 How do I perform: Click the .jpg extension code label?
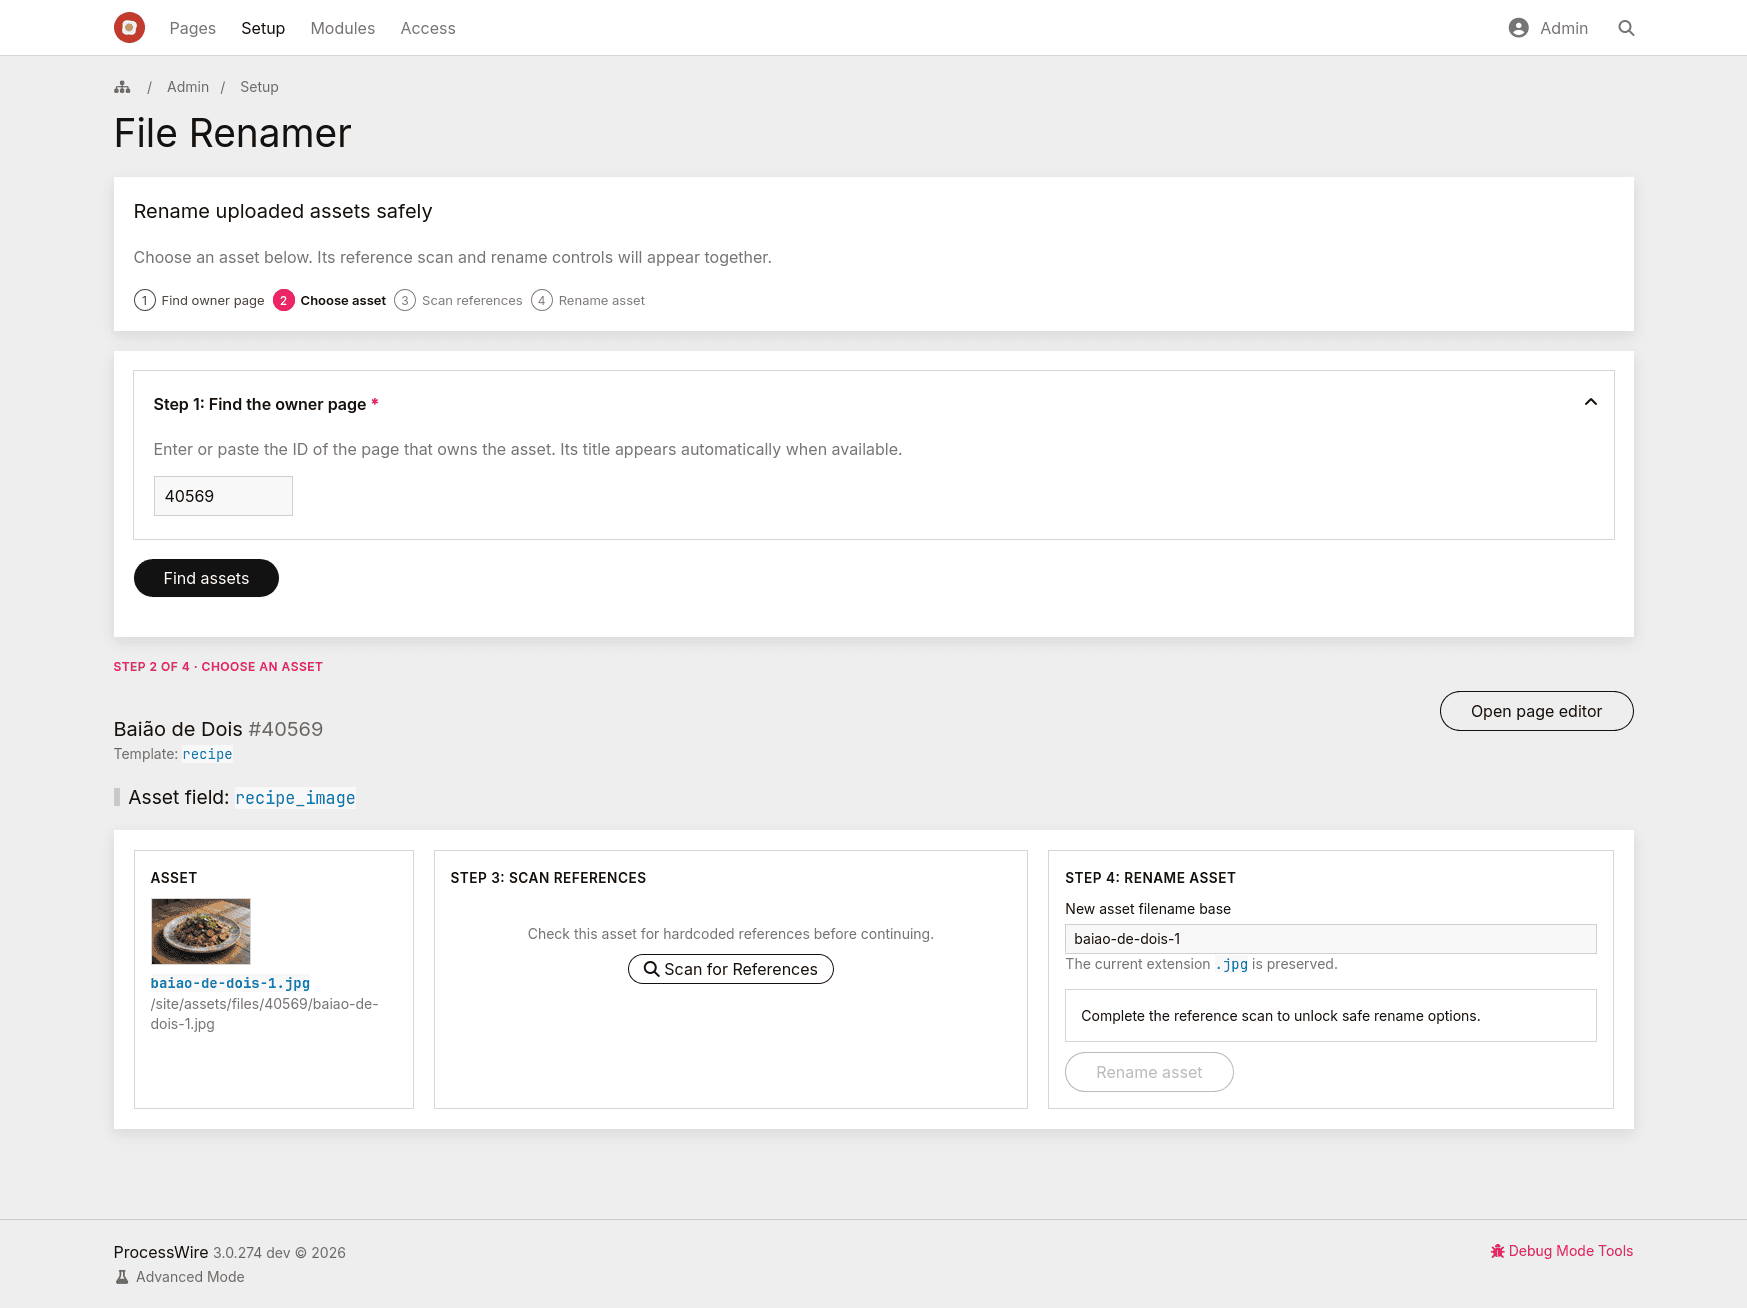coord(1232,964)
